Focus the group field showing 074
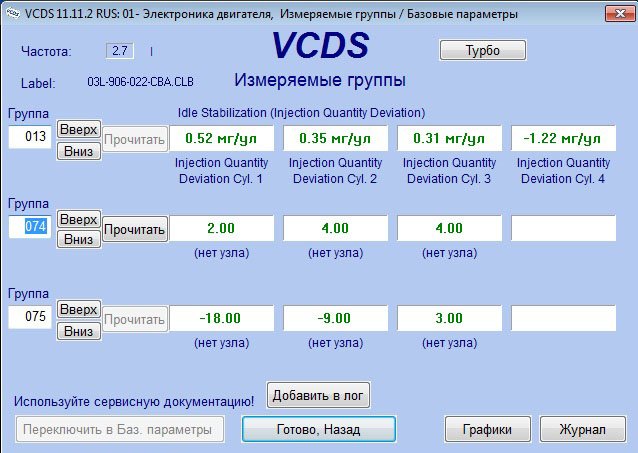The width and height of the screenshot is (638, 453). click(x=30, y=227)
